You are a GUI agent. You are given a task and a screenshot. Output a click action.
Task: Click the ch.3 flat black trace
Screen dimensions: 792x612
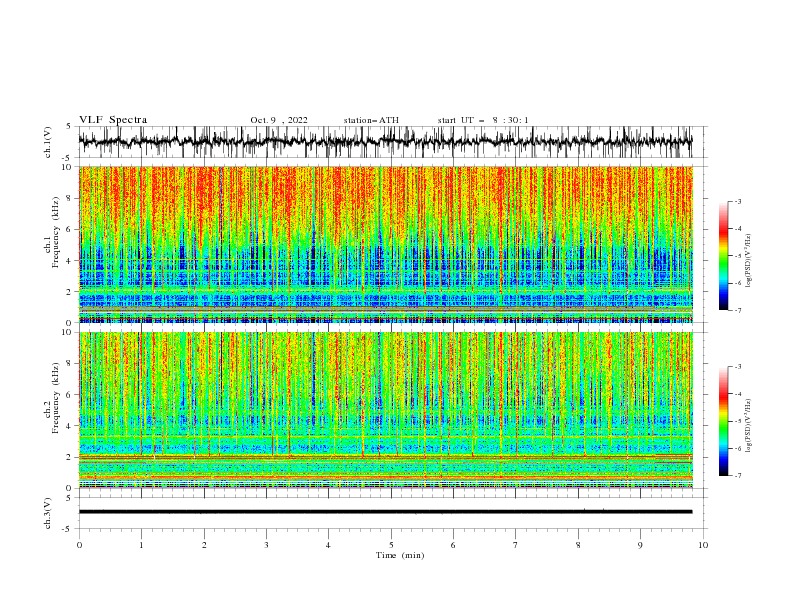(x=385, y=512)
